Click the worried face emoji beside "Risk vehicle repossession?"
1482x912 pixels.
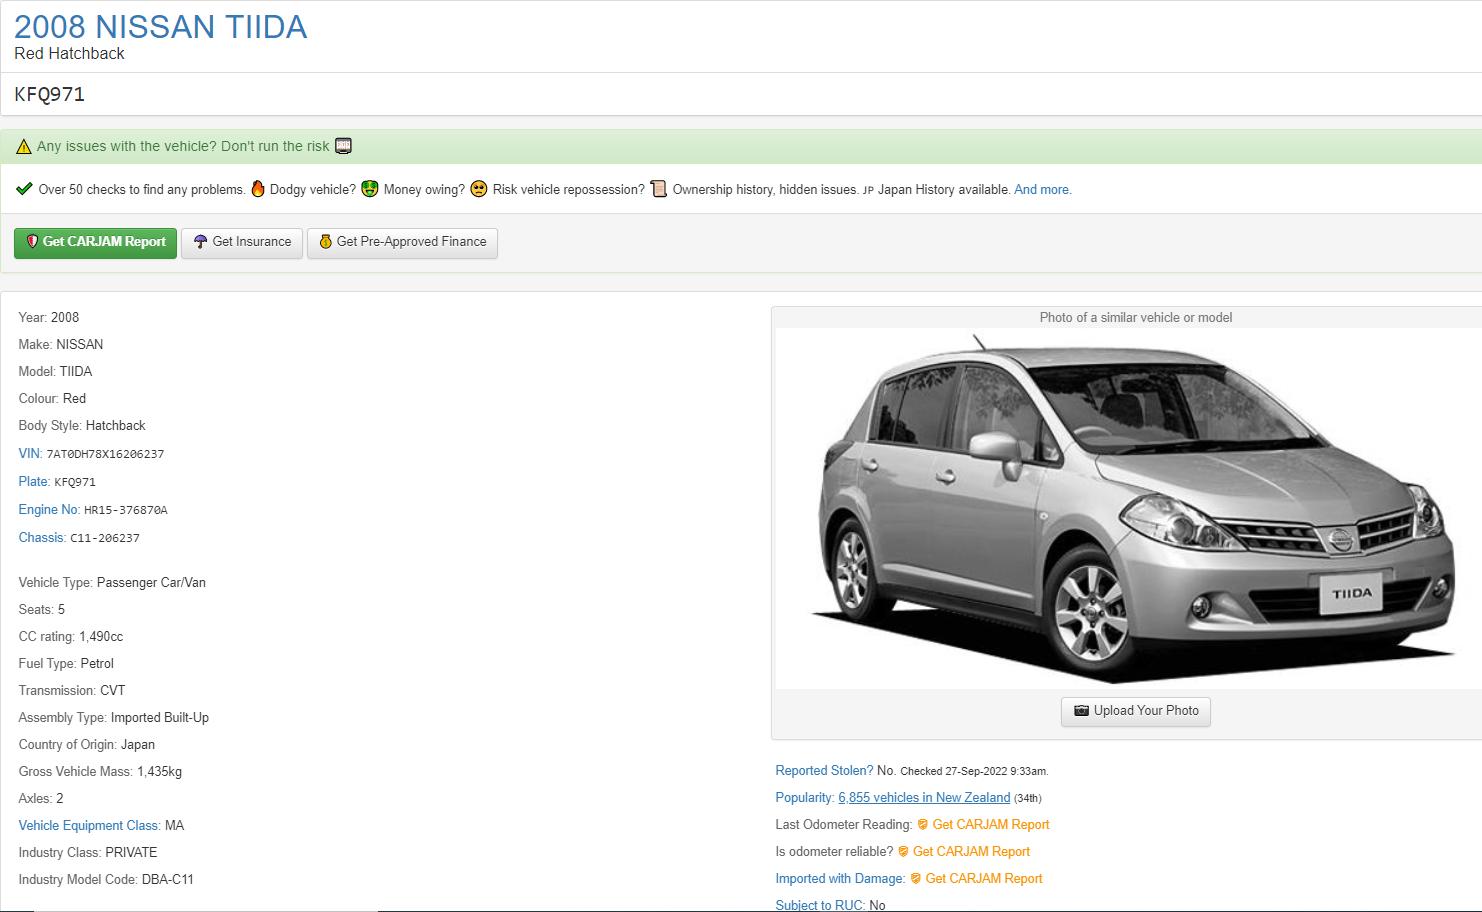pyautogui.click(x=479, y=189)
